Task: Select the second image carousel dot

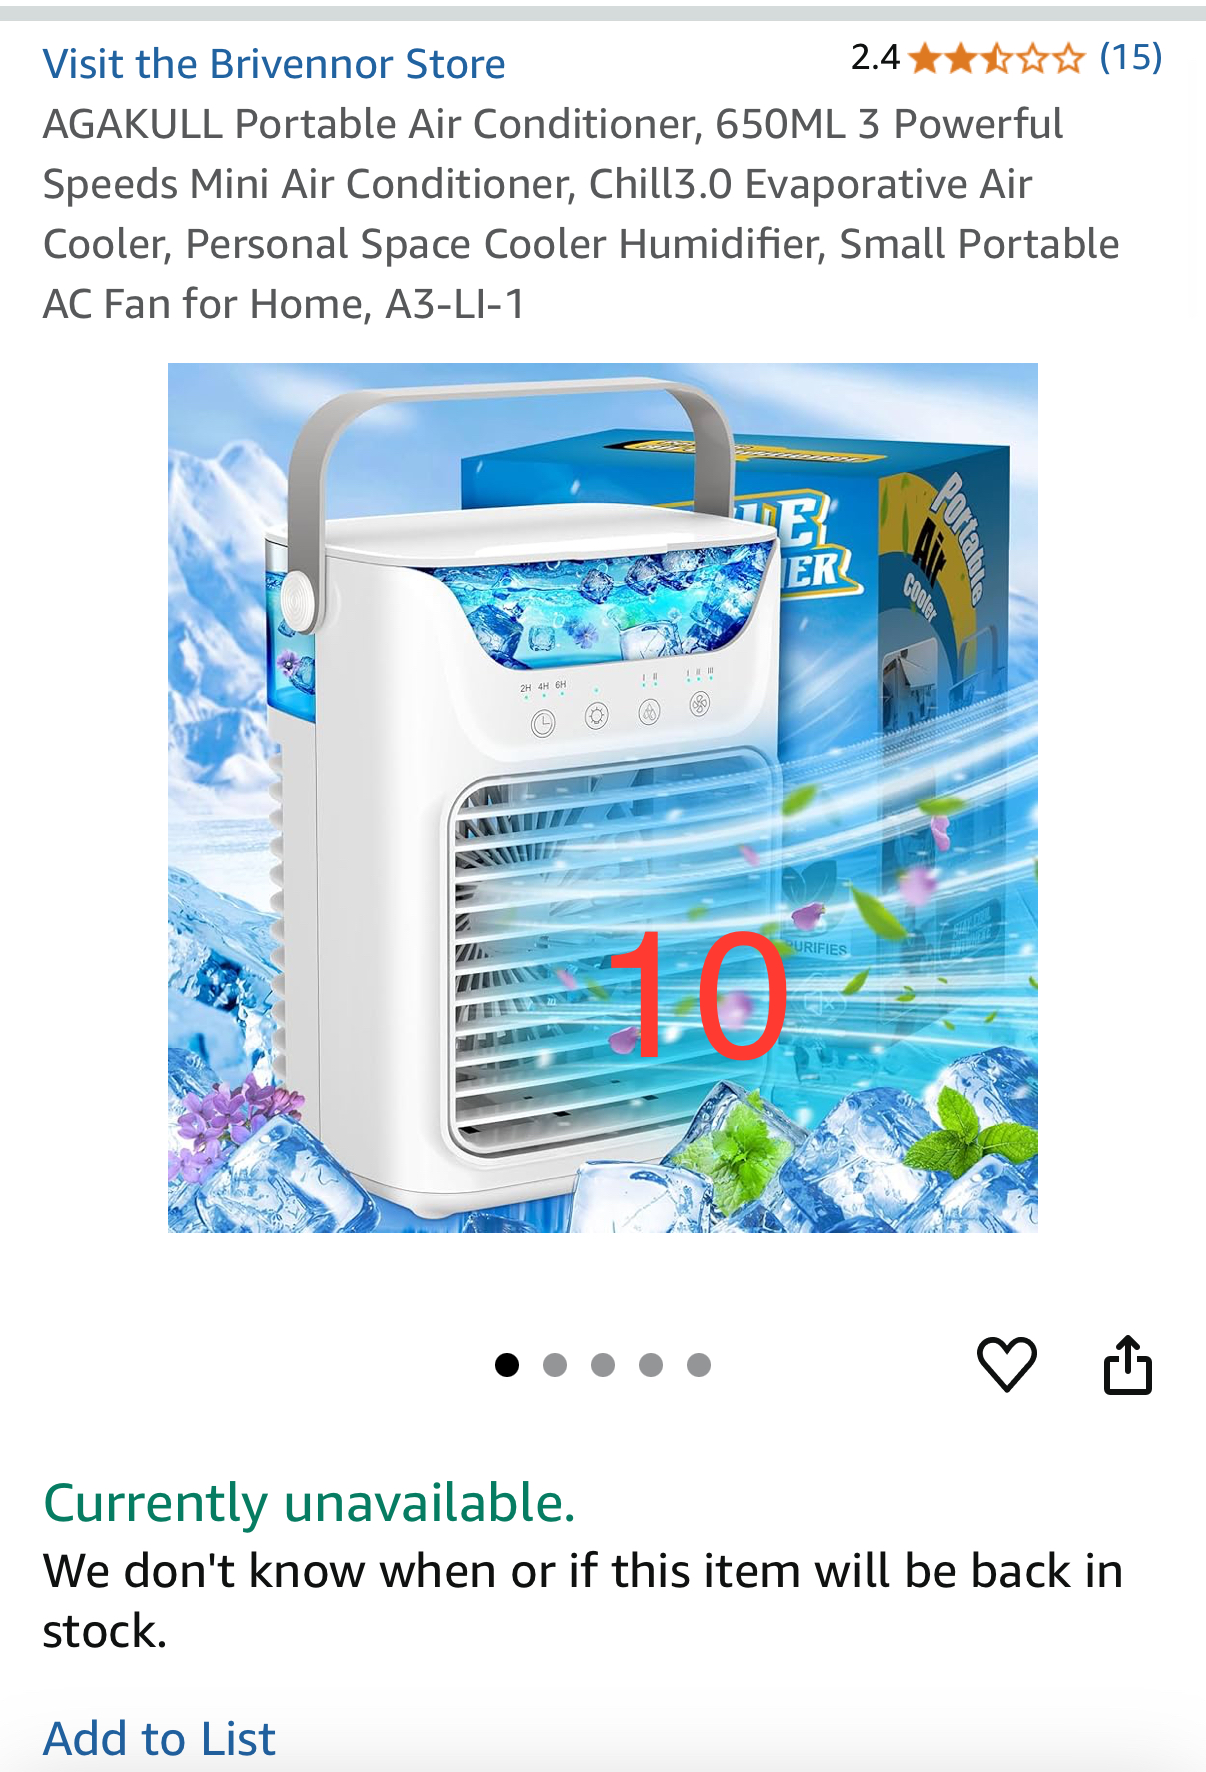Action: tap(555, 1365)
